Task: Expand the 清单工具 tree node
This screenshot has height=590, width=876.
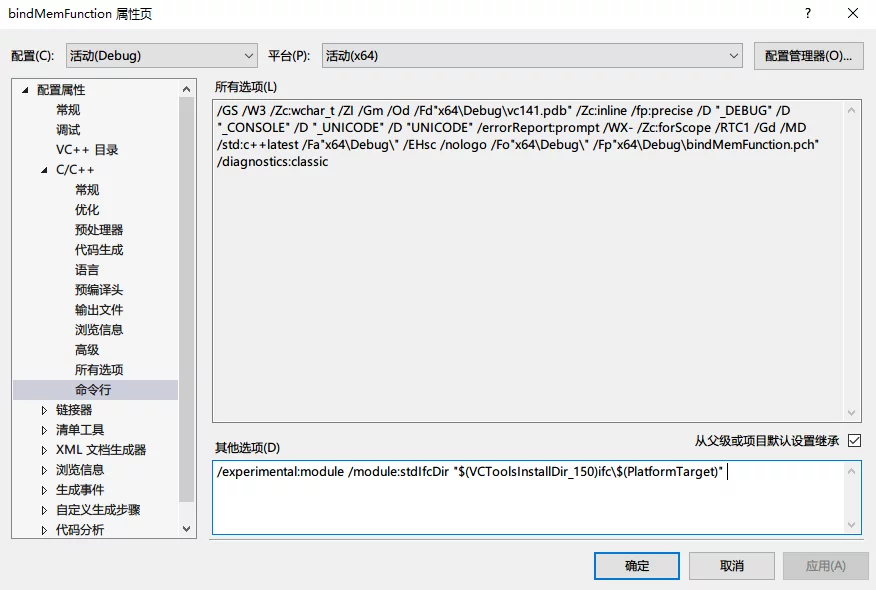Action: pyautogui.click(x=44, y=430)
